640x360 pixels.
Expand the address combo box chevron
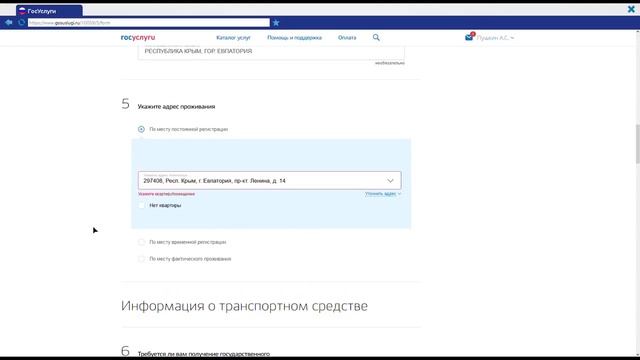tap(390, 181)
